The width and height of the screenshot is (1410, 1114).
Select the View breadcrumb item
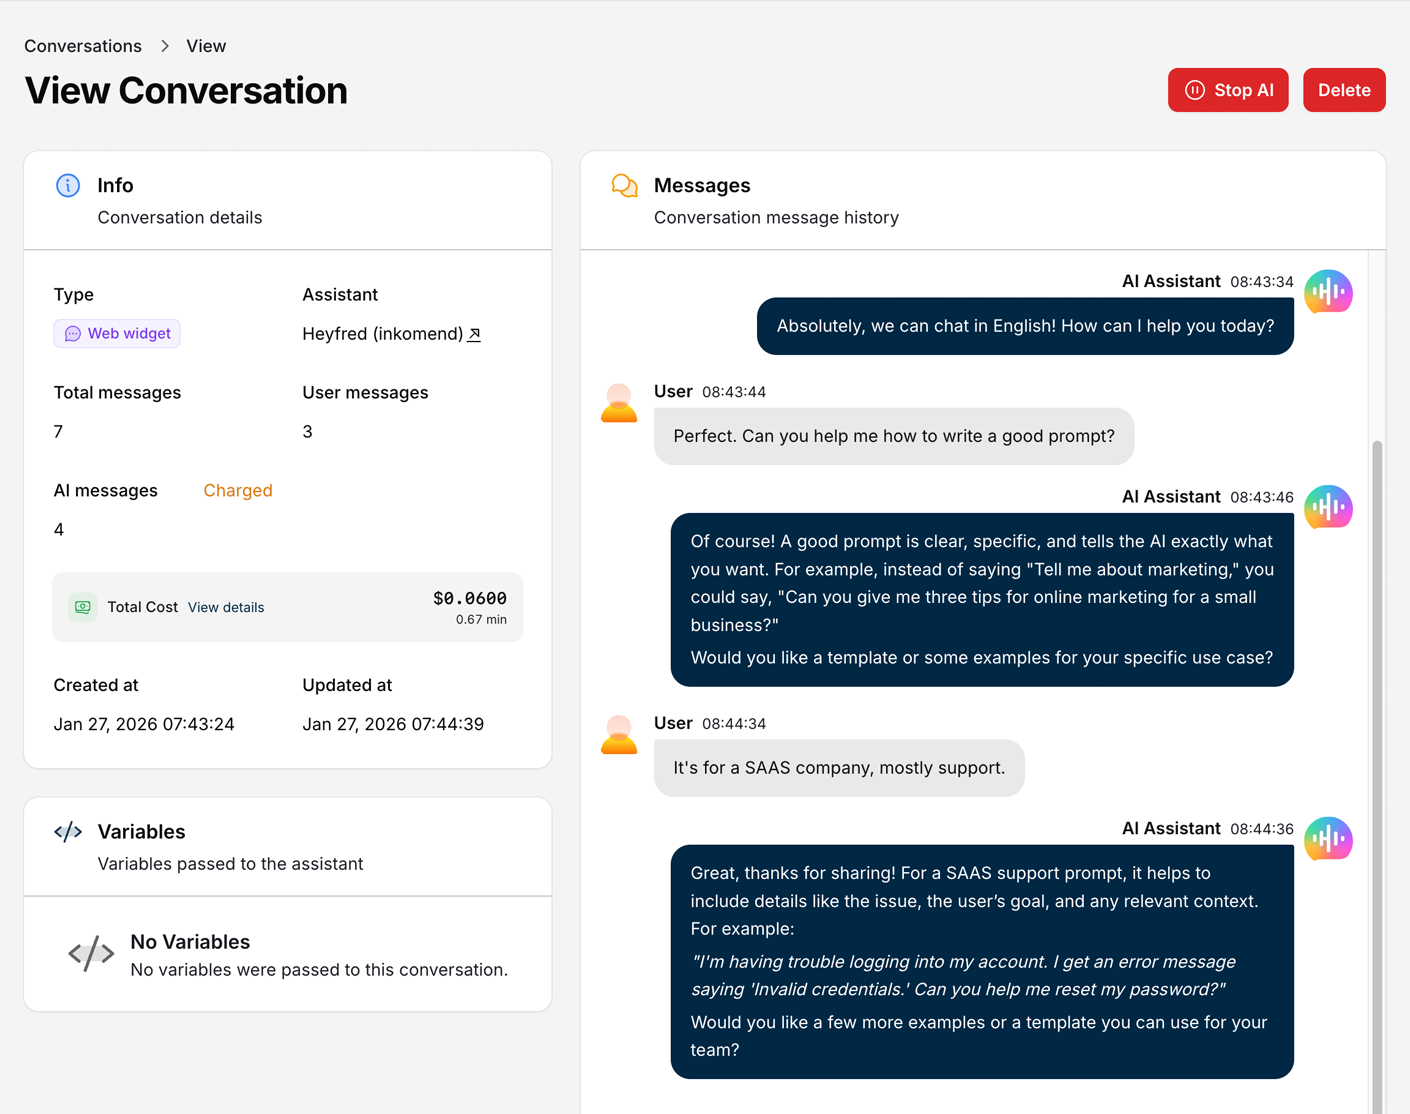pyautogui.click(x=206, y=46)
